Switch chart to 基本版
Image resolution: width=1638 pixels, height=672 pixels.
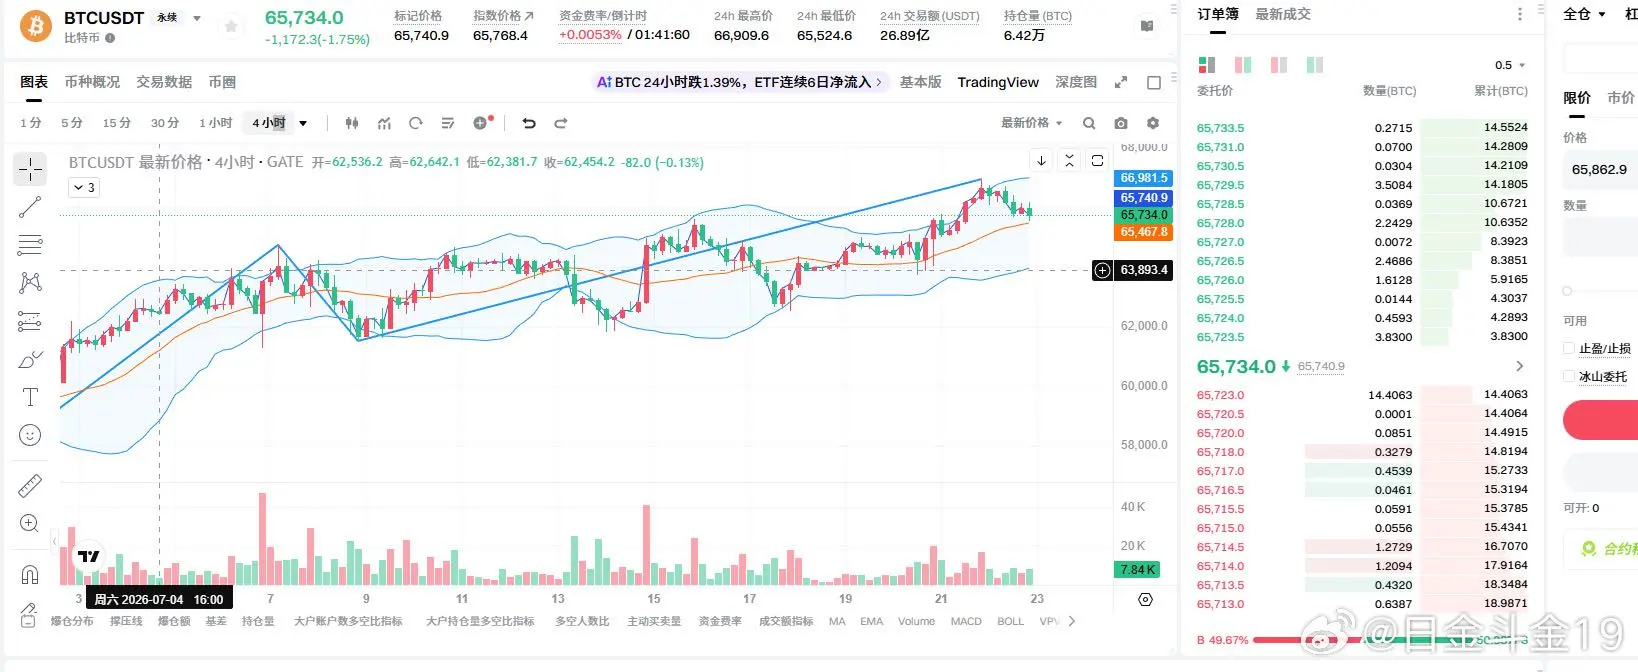click(920, 82)
